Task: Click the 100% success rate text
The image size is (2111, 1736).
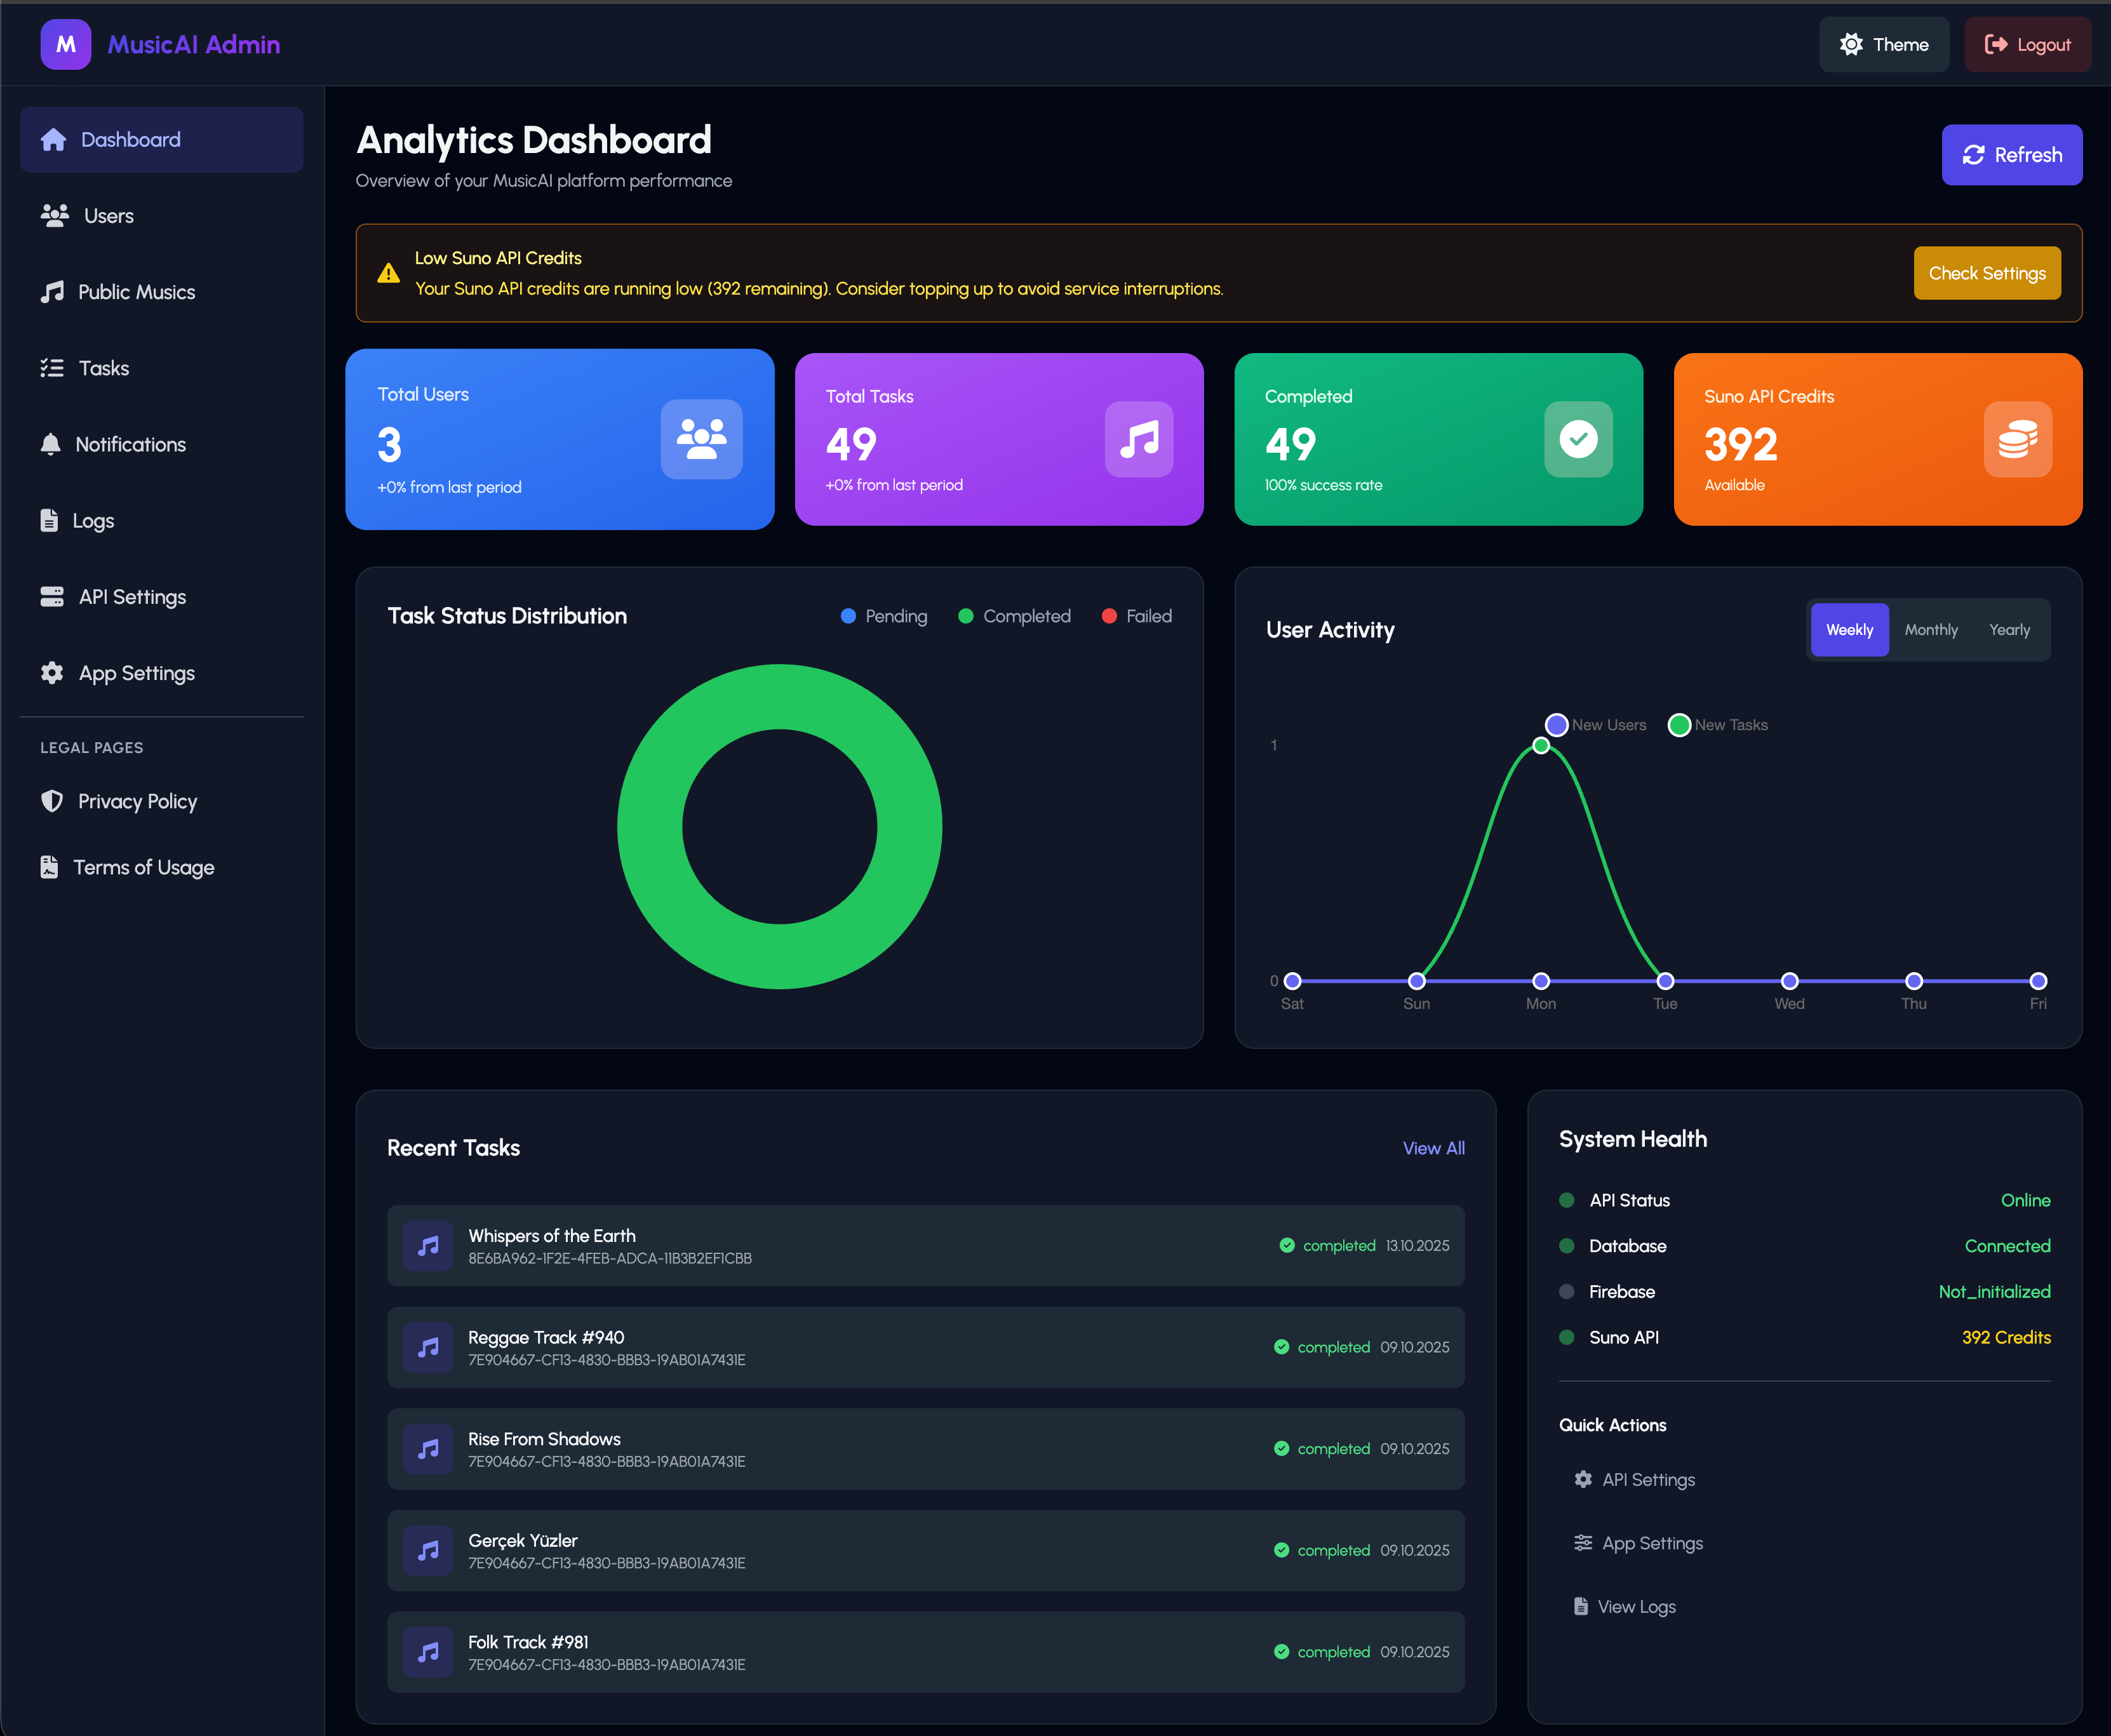Action: [x=1323, y=485]
